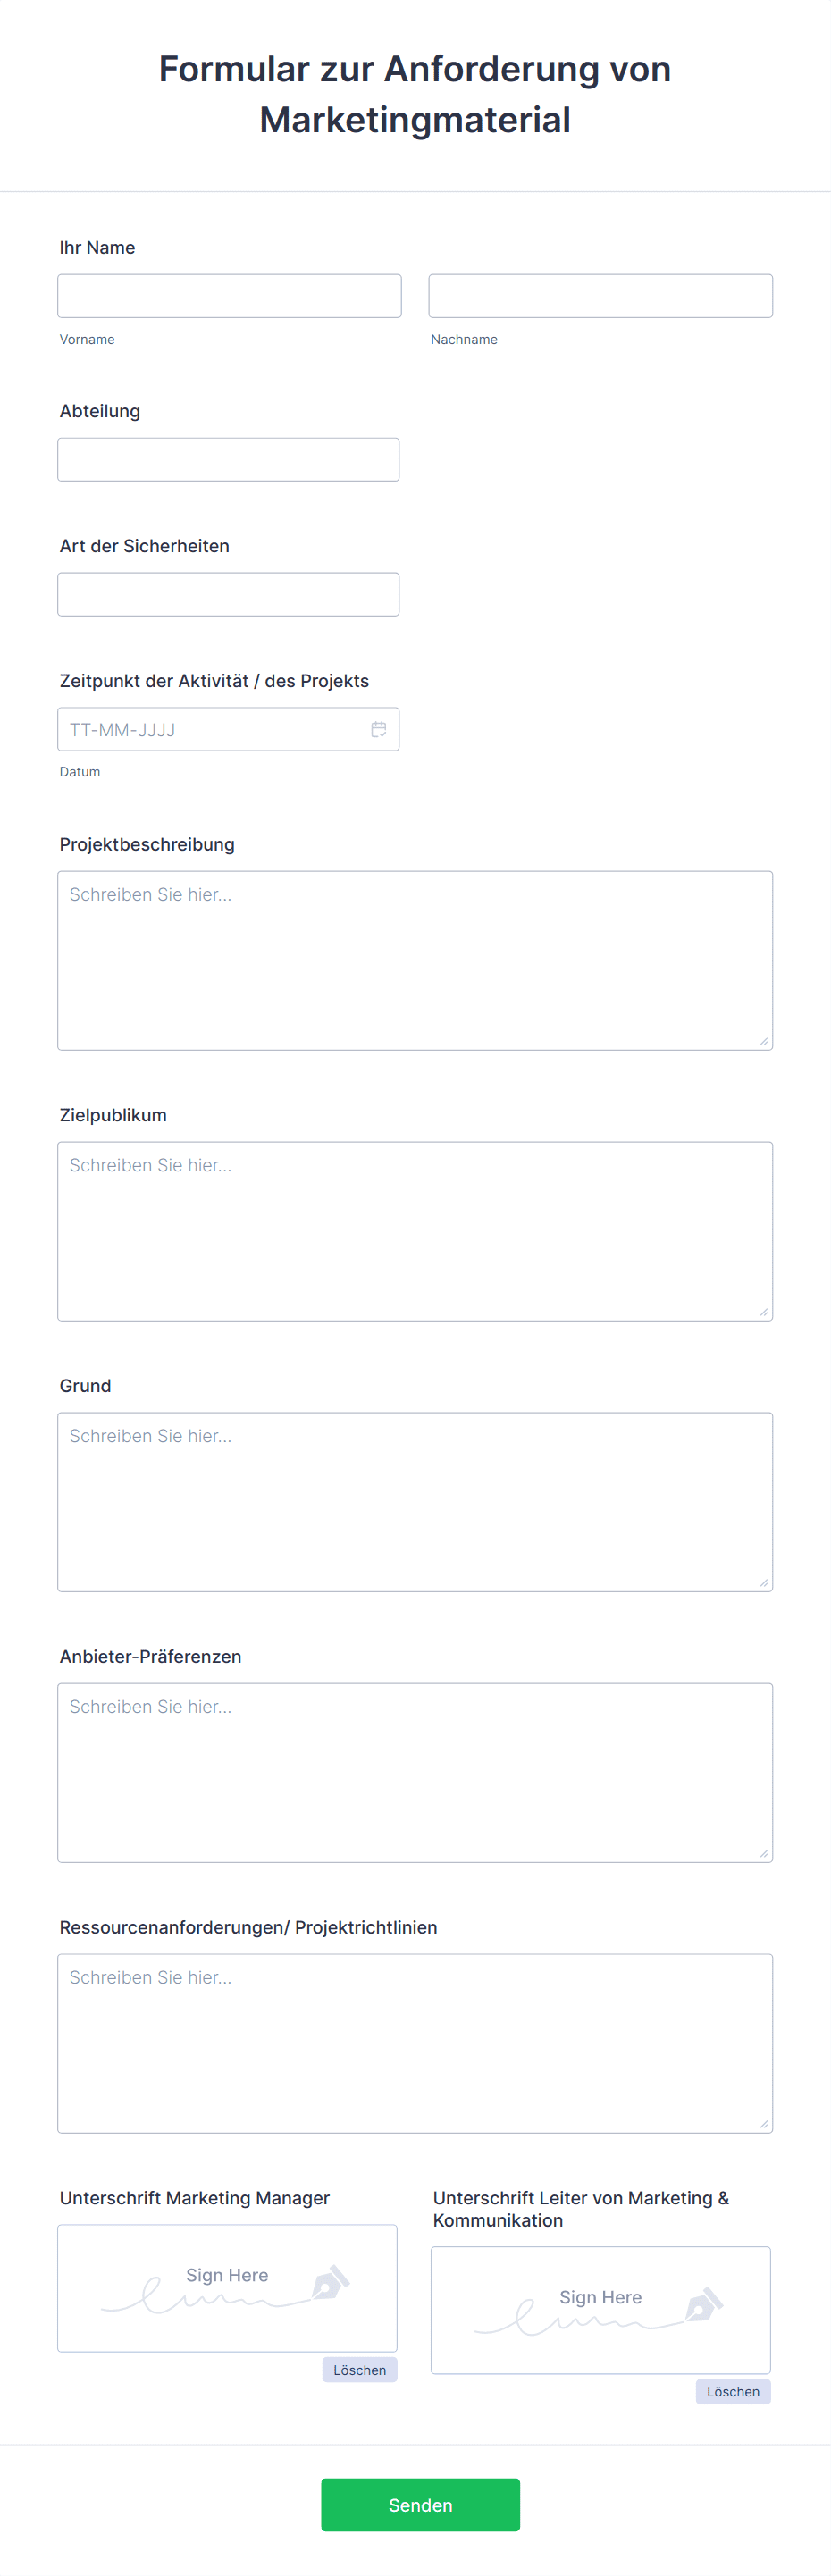This screenshot has height=2576, width=831.
Task: Click into the Nachname input field
Action: tap(600, 295)
